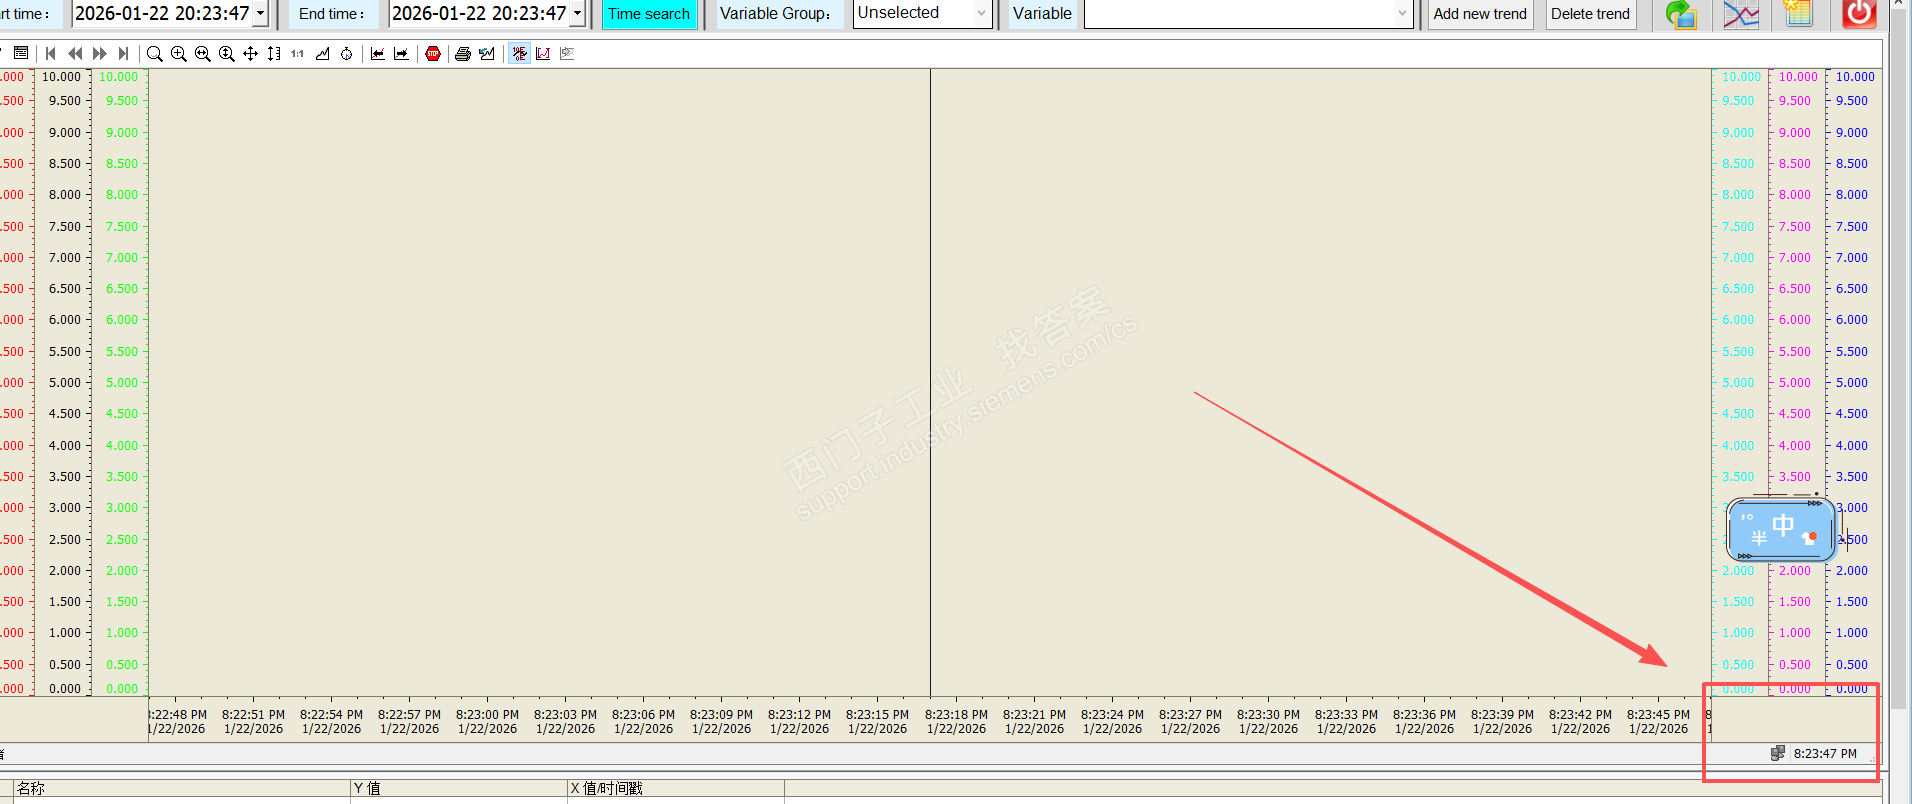This screenshot has width=1912, height=804.
Task: Click the Delete trend button
Action: [x=1590, y=14]
